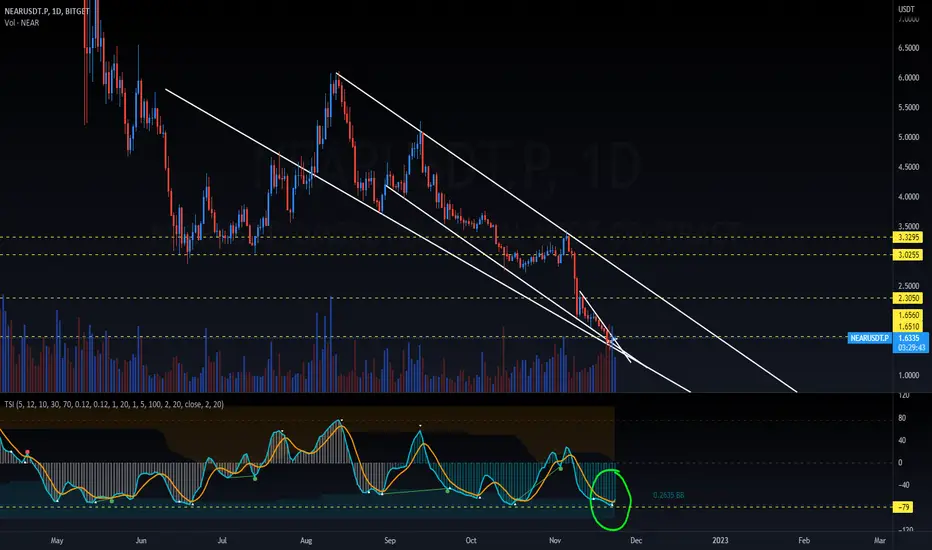Click the 1.0000 price axis label
The height and width of the screenshot is (550, 932).
908,375
